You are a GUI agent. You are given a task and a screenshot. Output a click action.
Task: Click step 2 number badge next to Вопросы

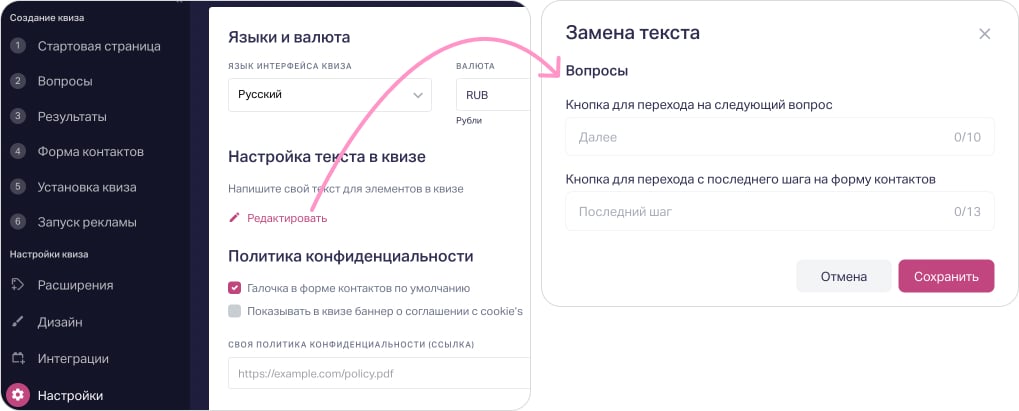pyautogui.click(x=18, y=81)
